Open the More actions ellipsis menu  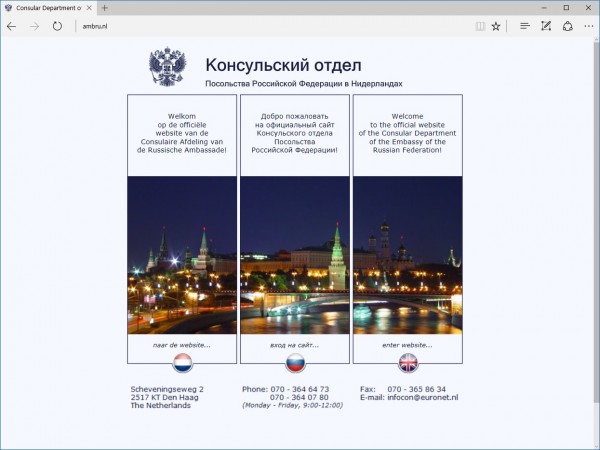tap(589, 26)
